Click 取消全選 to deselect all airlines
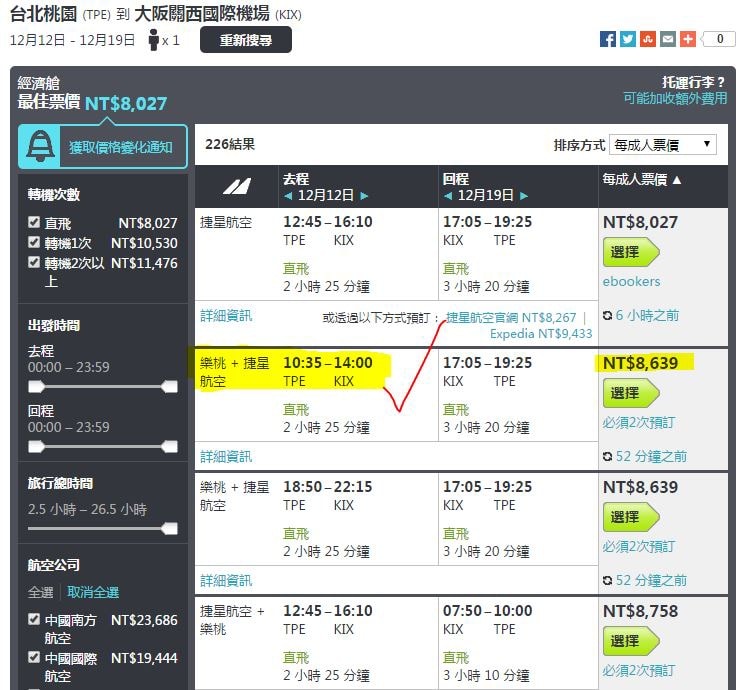750x690 pixels. pyautogui.click(x=93, y=592)
